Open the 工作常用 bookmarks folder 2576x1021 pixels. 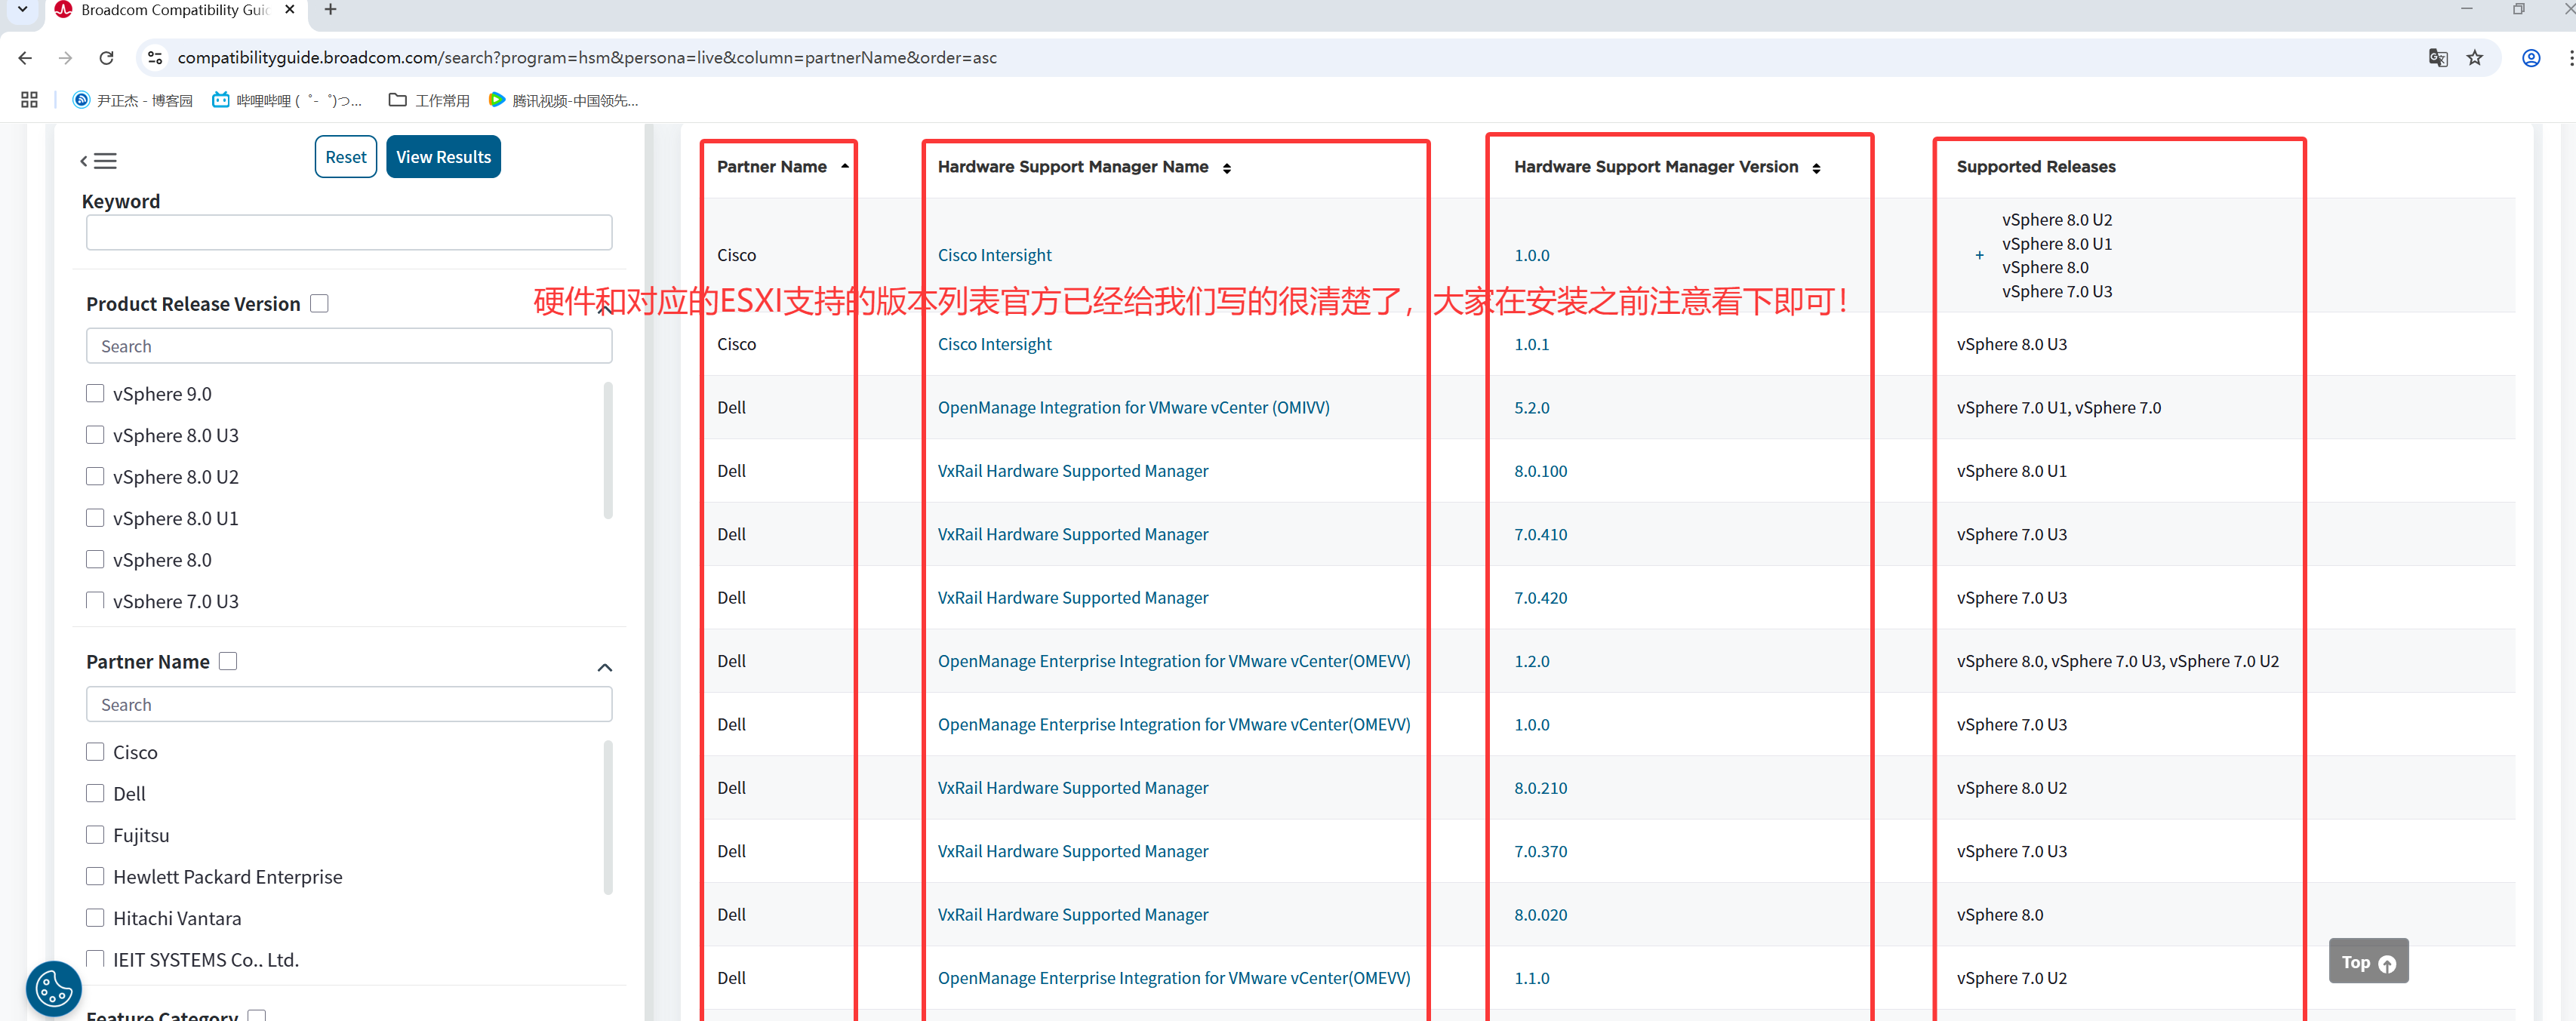[429, 100]
